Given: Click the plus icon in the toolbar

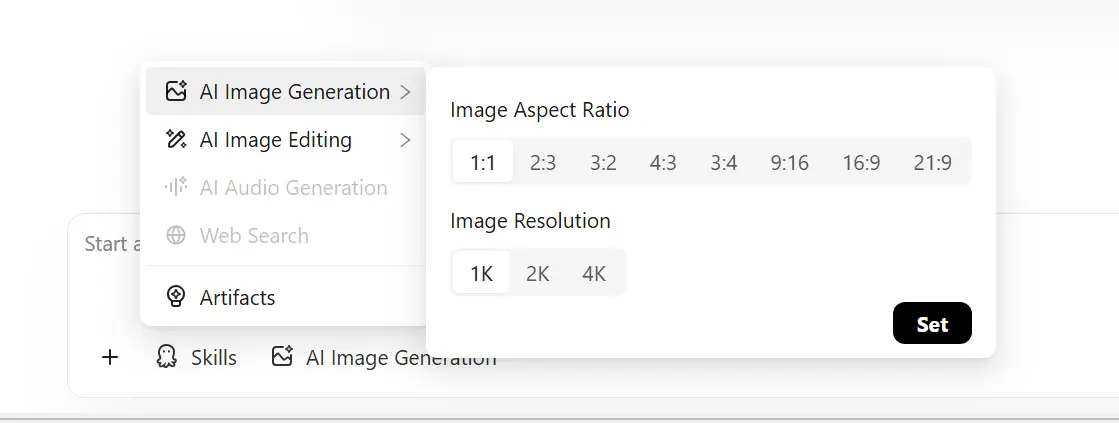Looking at the screenshot, I should click(x=110, y=357).
